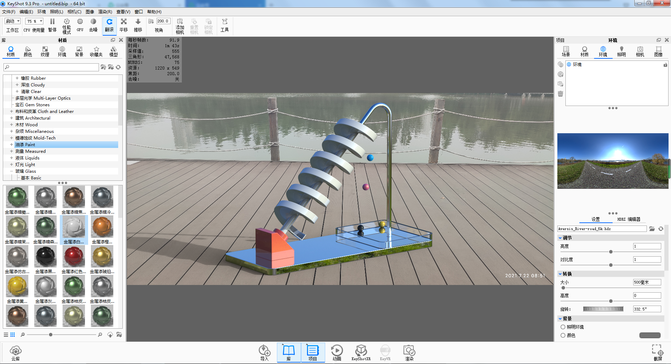This screenshot has width=671, height=364.
Task: Switch to project Lighting (照明) tab
Action: click(621, 51)
